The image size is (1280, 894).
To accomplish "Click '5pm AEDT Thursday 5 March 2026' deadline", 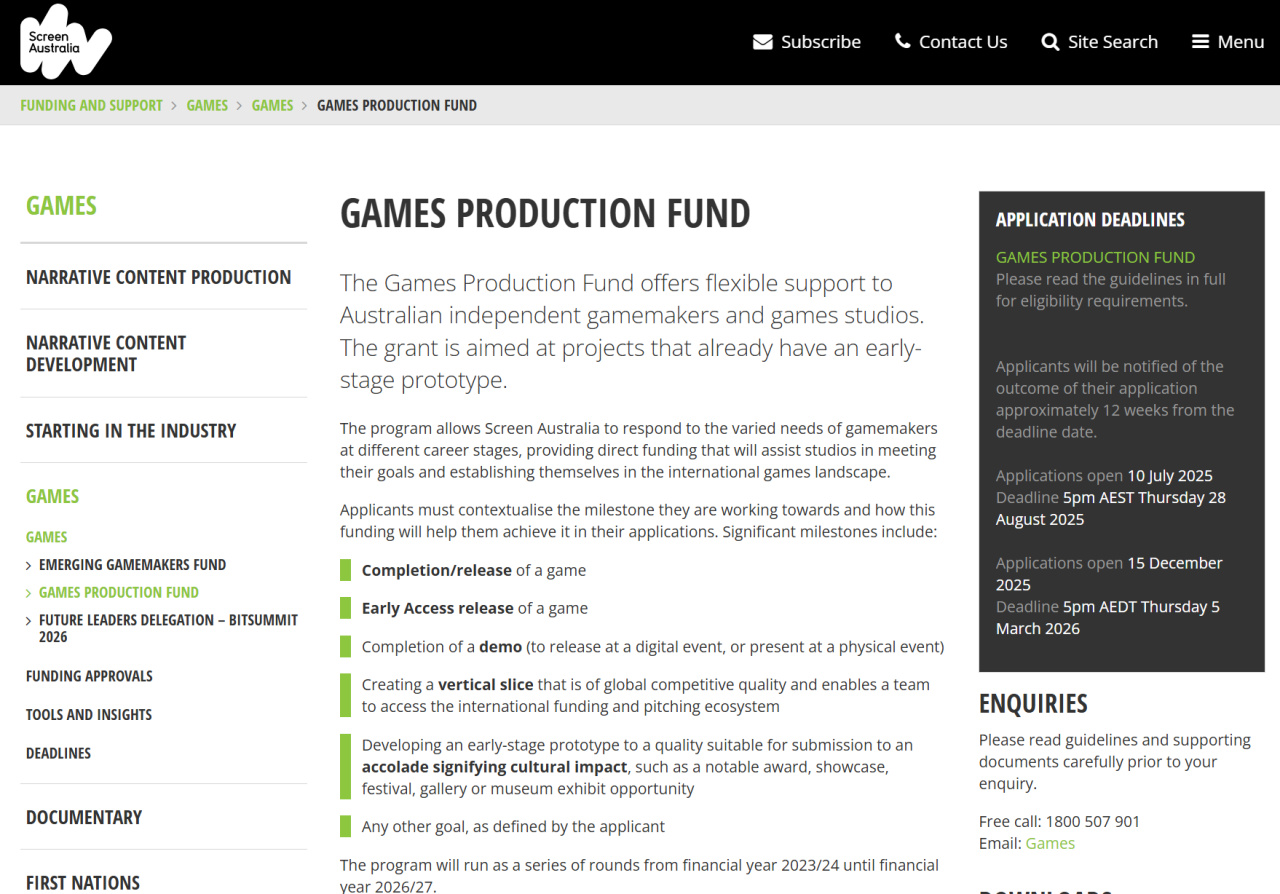I will pos(1108,618).
